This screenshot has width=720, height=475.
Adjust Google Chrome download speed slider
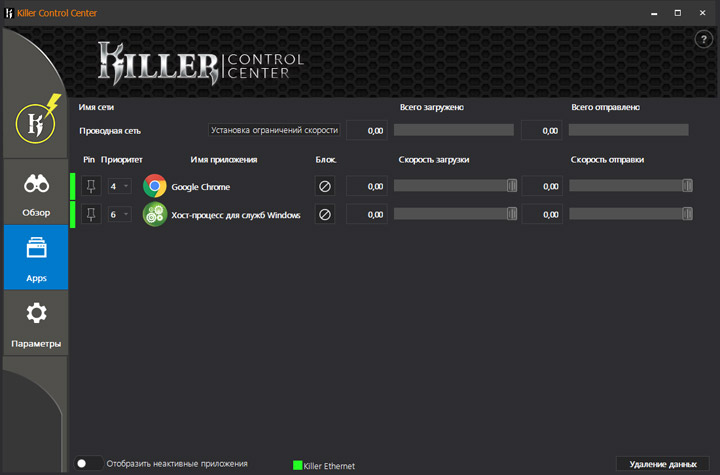[x=512, y=186]
